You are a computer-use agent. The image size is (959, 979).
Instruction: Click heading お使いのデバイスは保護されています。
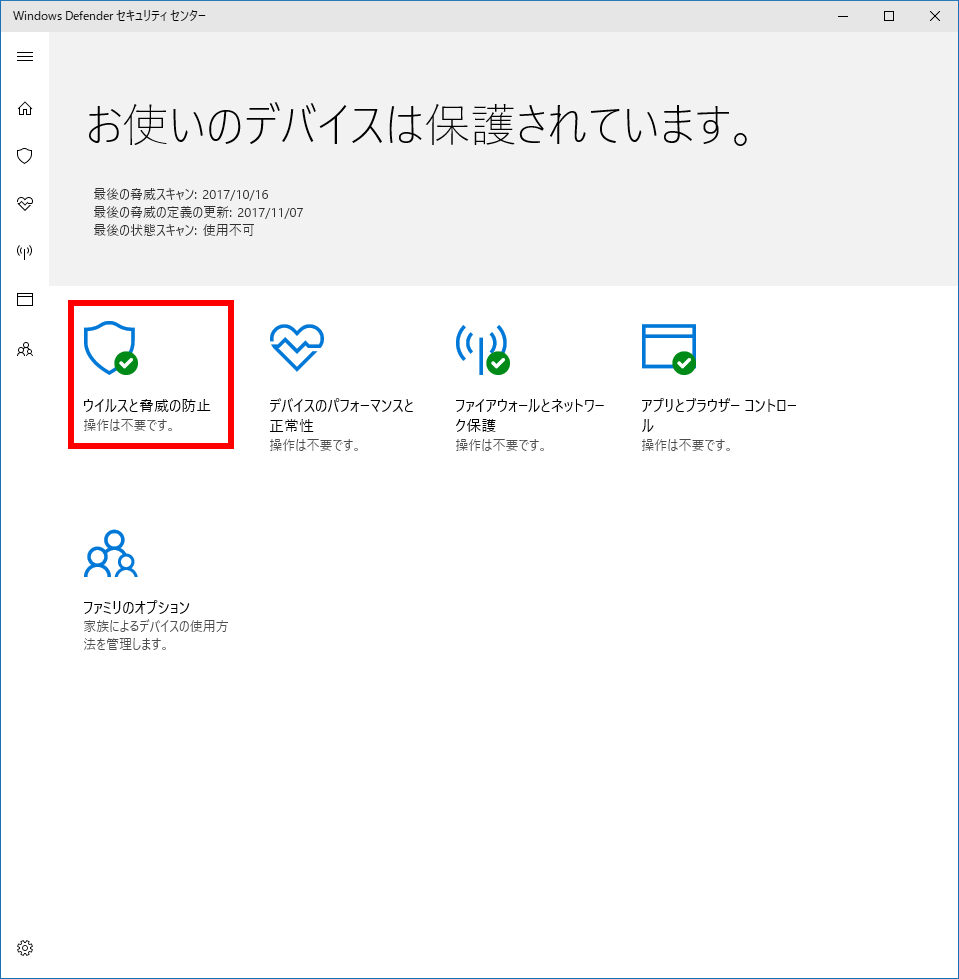(418, 124)
